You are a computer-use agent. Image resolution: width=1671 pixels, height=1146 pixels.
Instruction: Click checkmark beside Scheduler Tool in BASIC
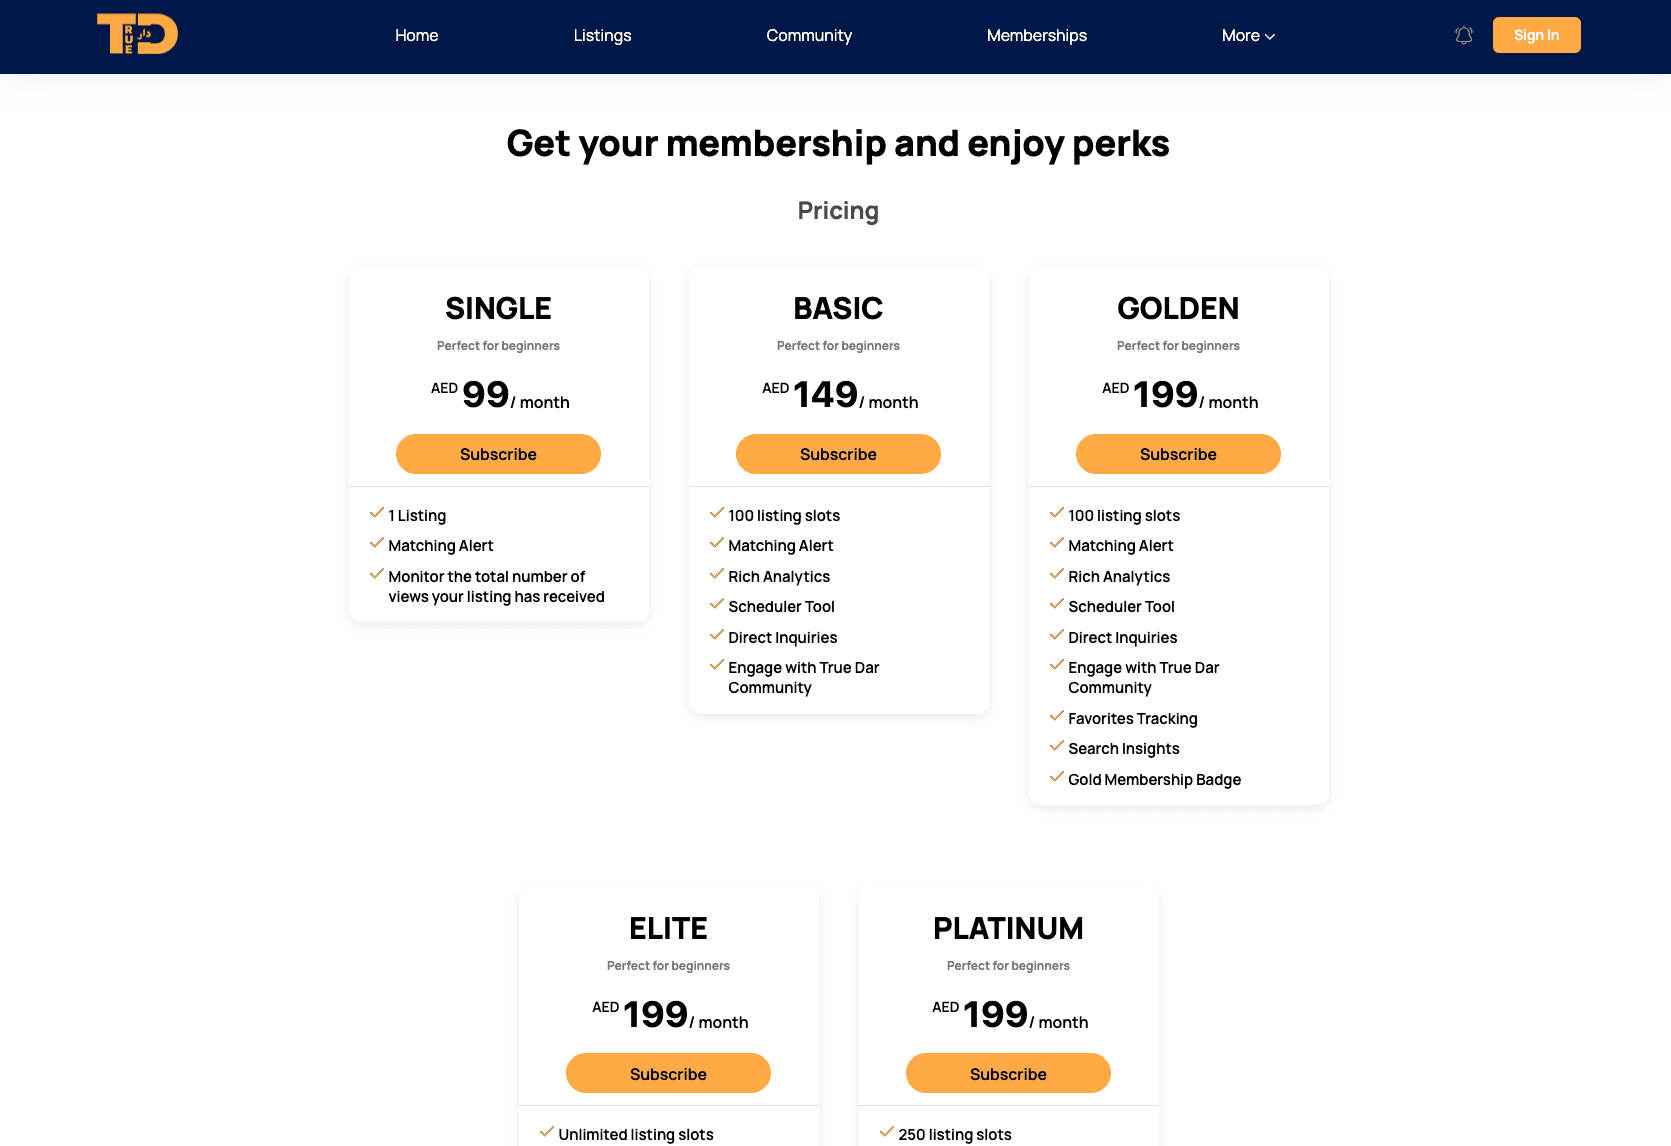point(717,605)
